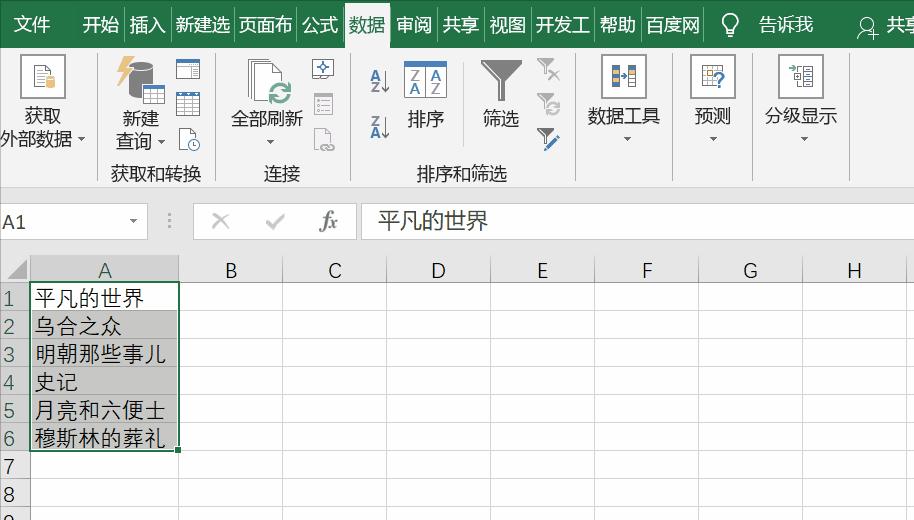The width and height of the screenshot is (914, 520).
Task: Click the properties icon in 连接 group
Action: point(323,104)
